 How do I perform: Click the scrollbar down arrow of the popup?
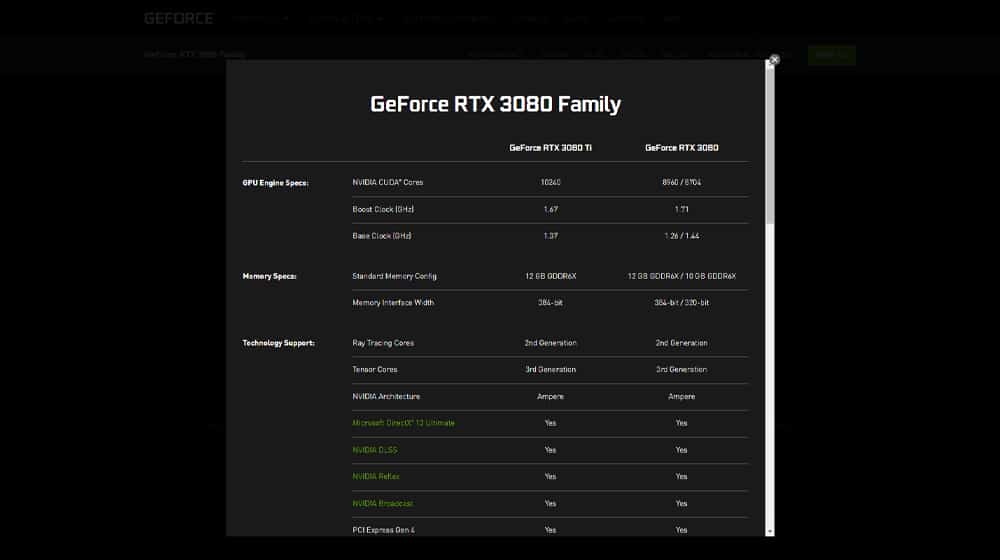[x=770, y=531]
